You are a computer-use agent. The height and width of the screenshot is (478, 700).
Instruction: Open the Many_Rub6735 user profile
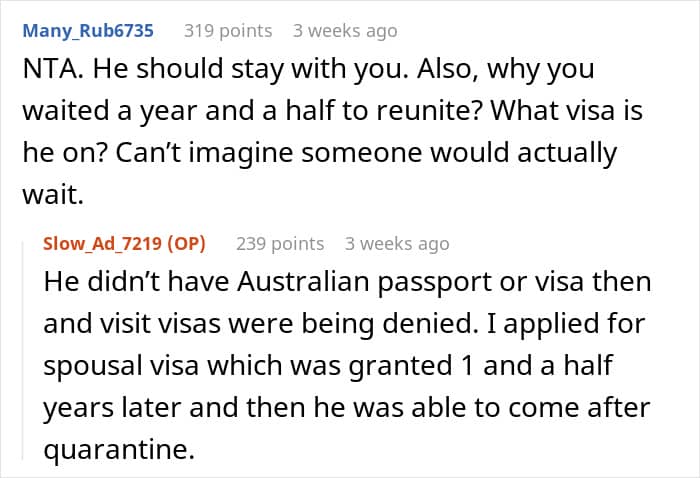point(88,30)
